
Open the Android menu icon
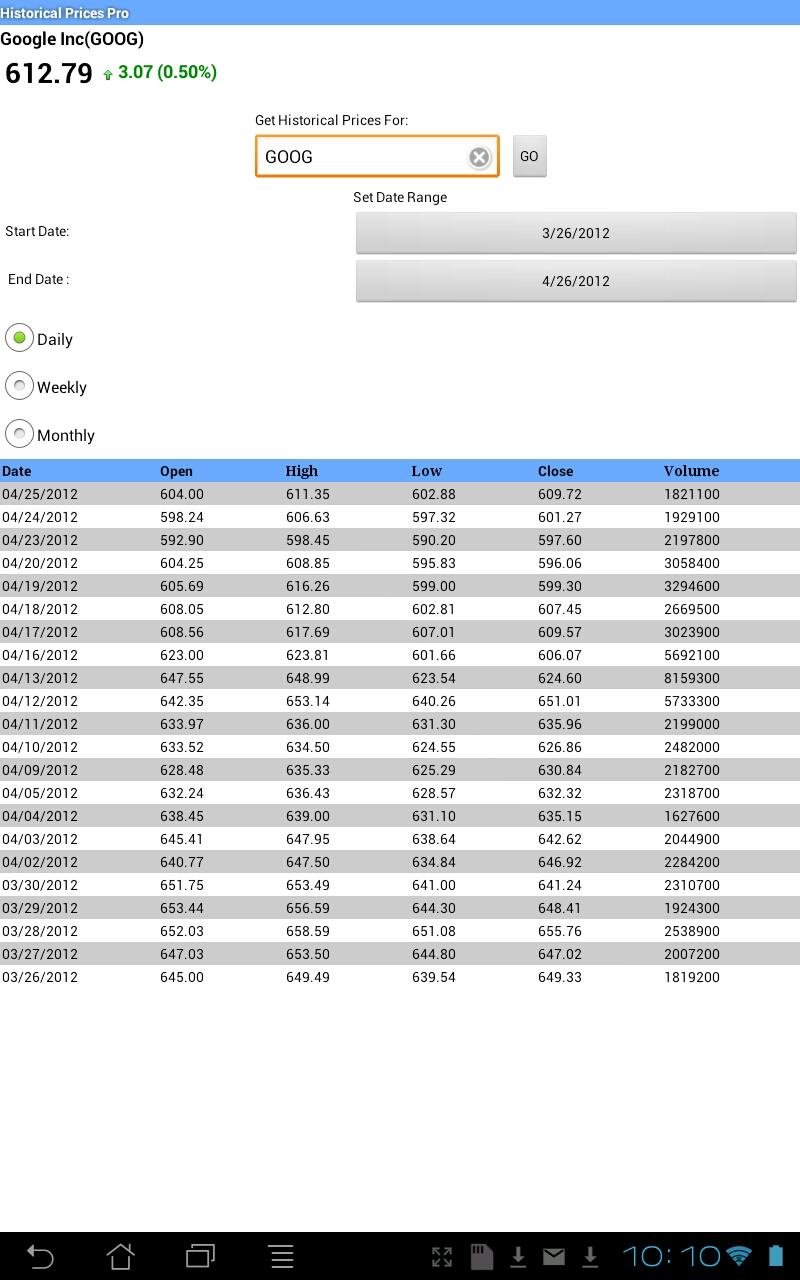(x=281, y=1256)
